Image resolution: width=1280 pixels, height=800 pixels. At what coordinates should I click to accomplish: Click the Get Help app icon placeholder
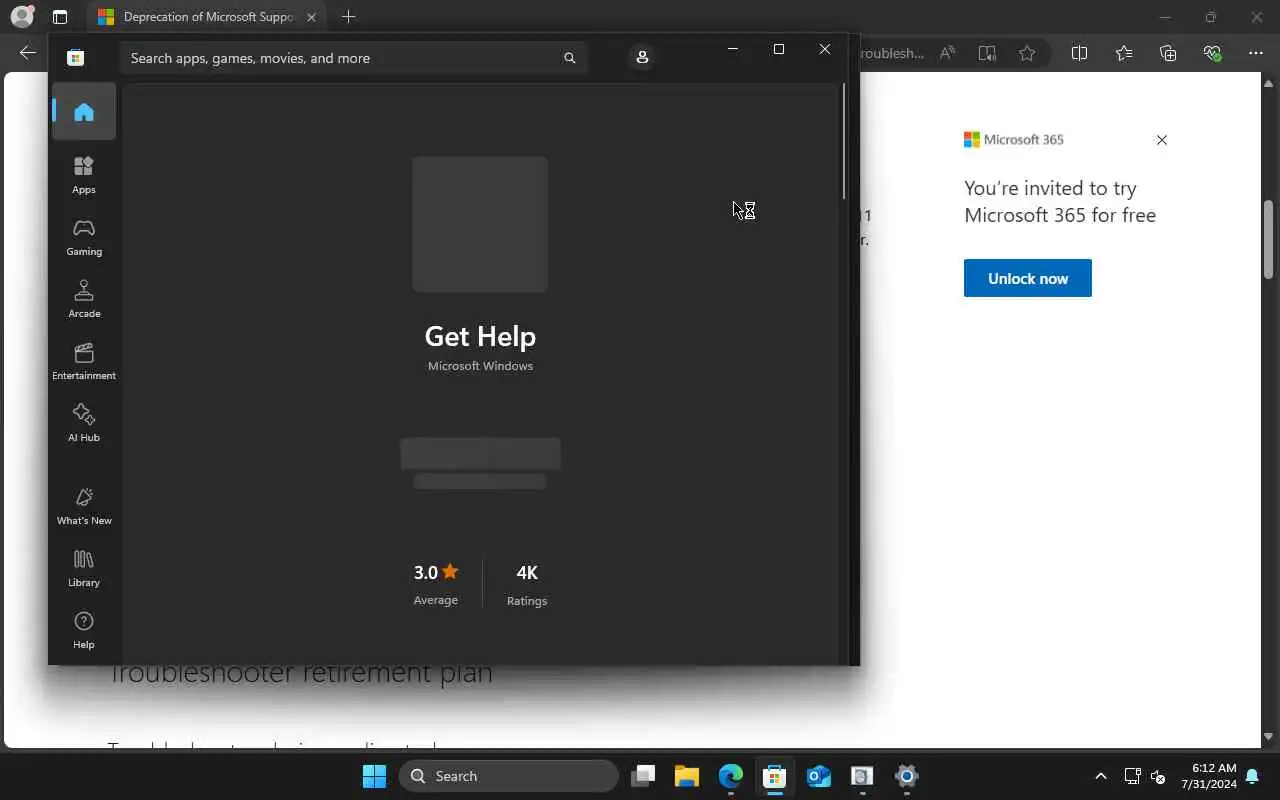tap(480, 224)
